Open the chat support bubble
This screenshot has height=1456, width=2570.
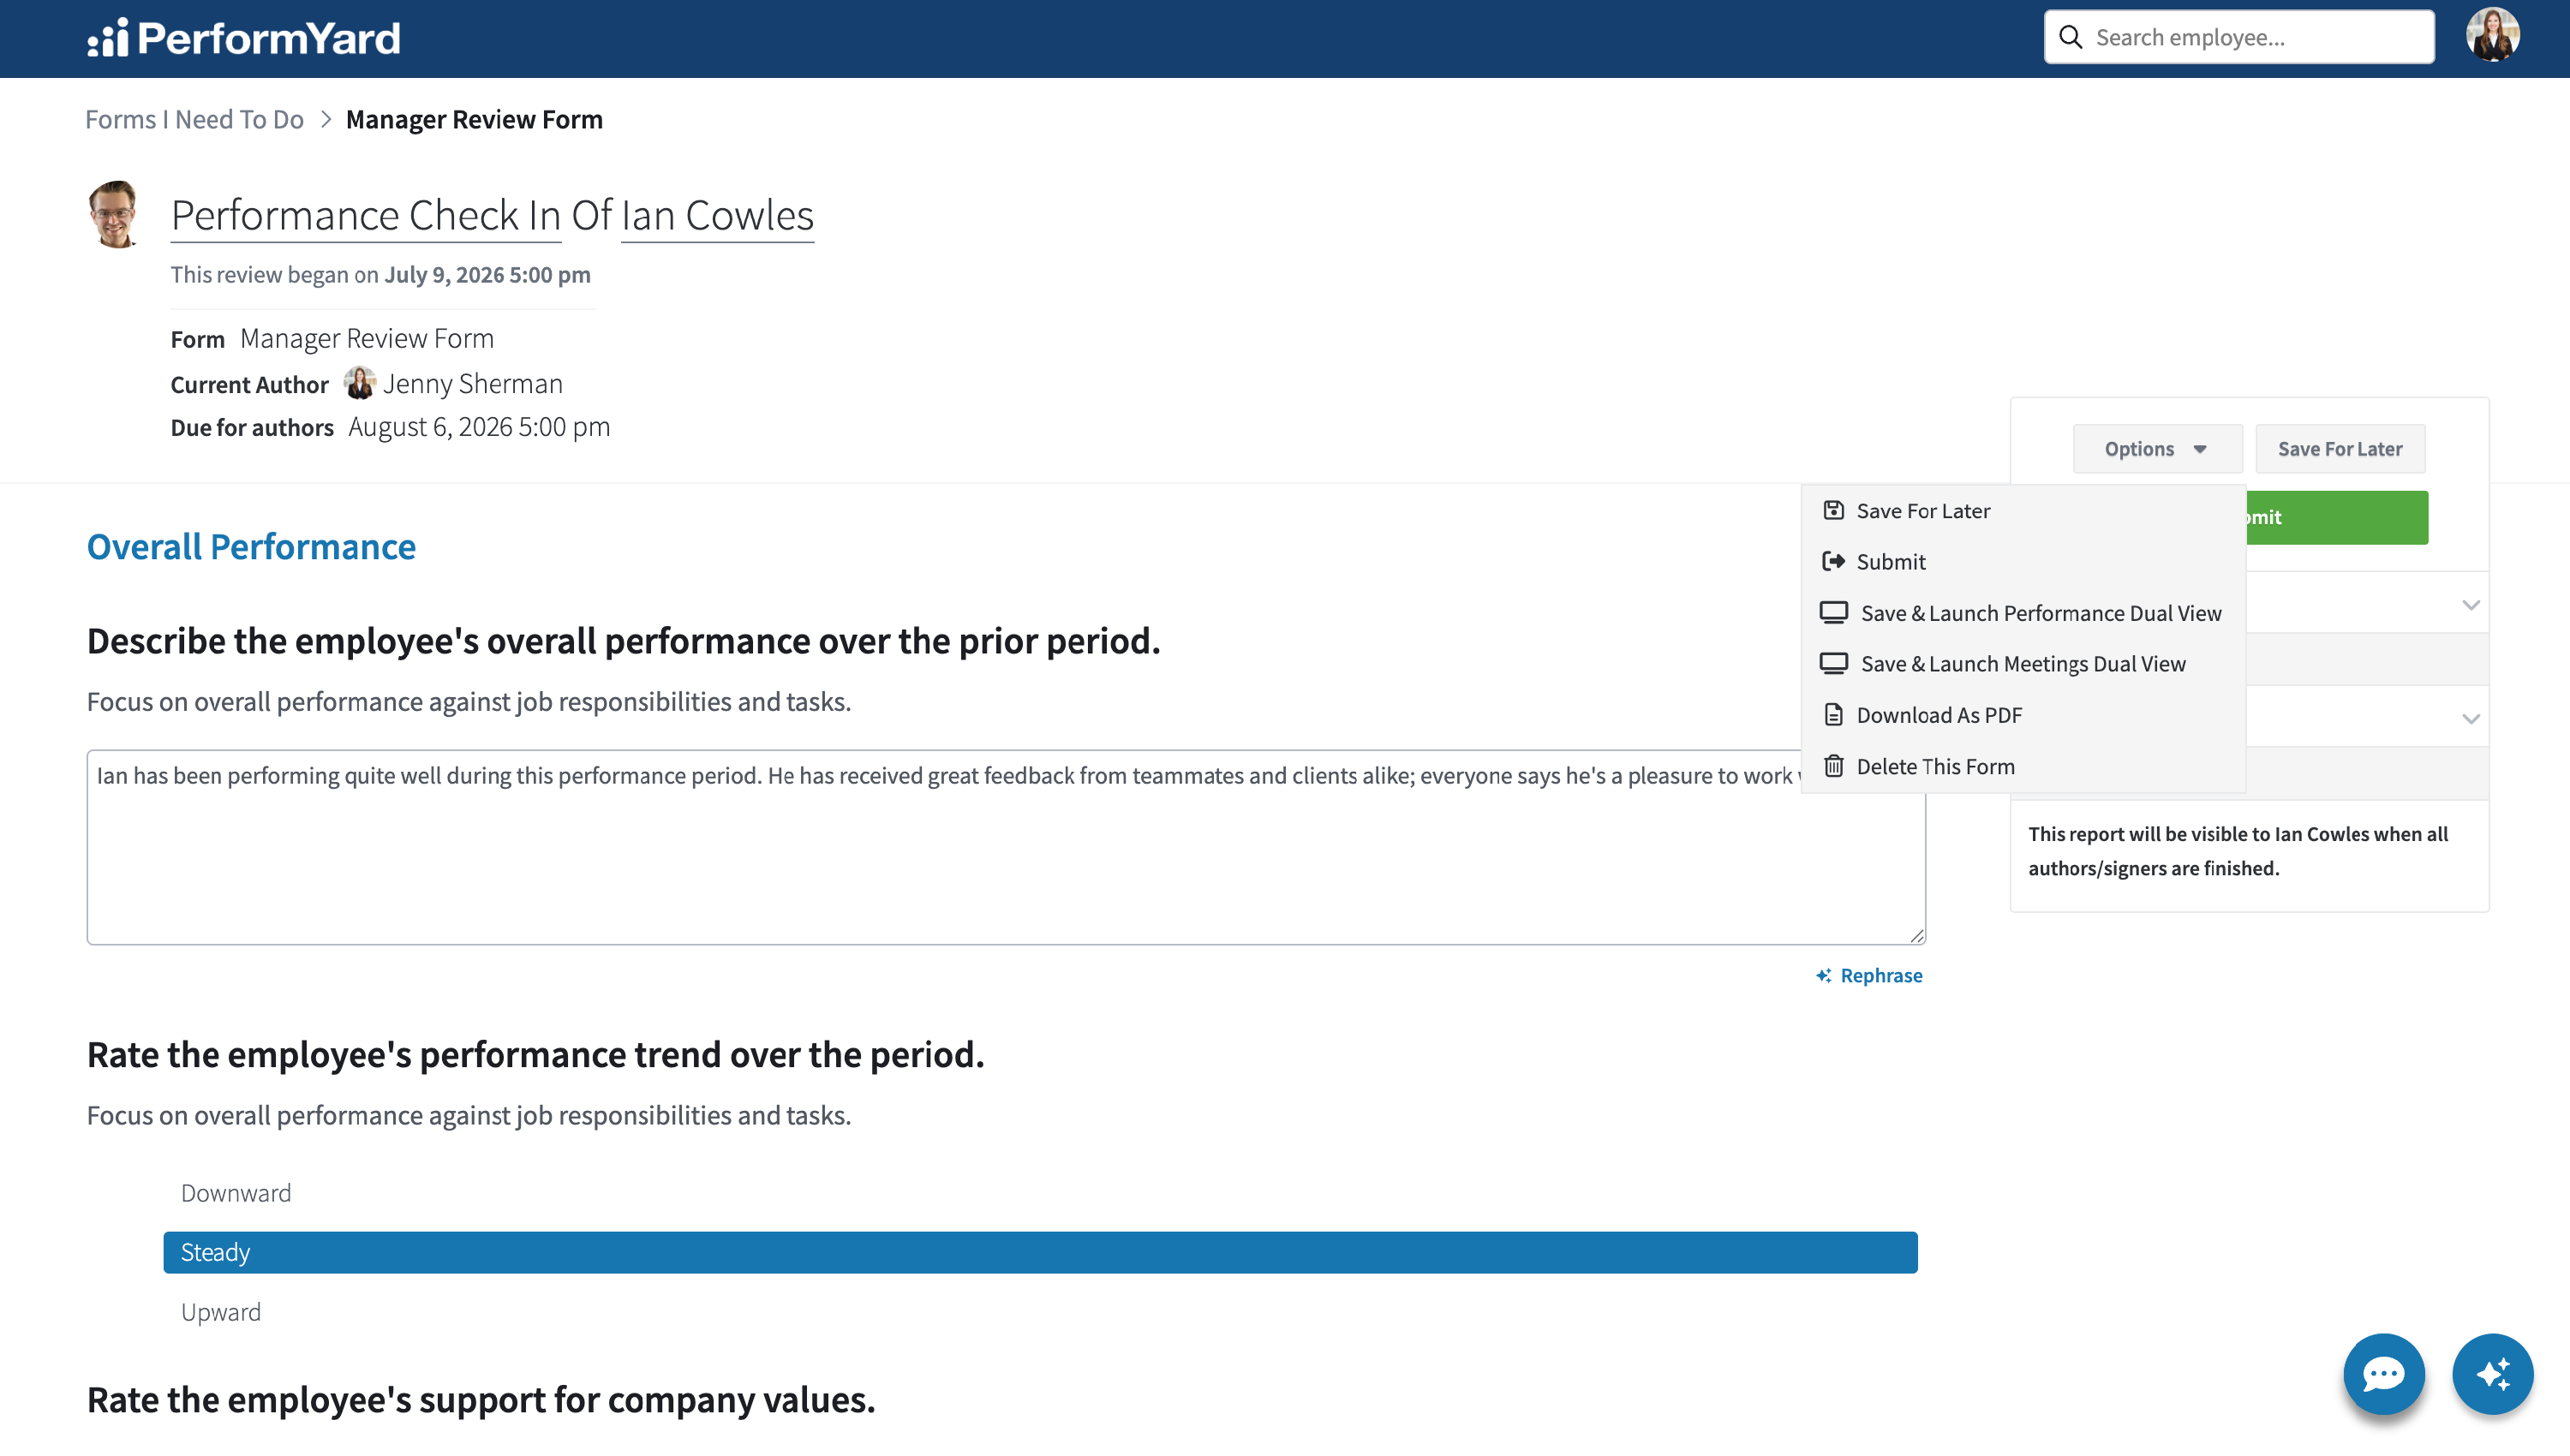pyautogui.click(x=2383, y=1373)
